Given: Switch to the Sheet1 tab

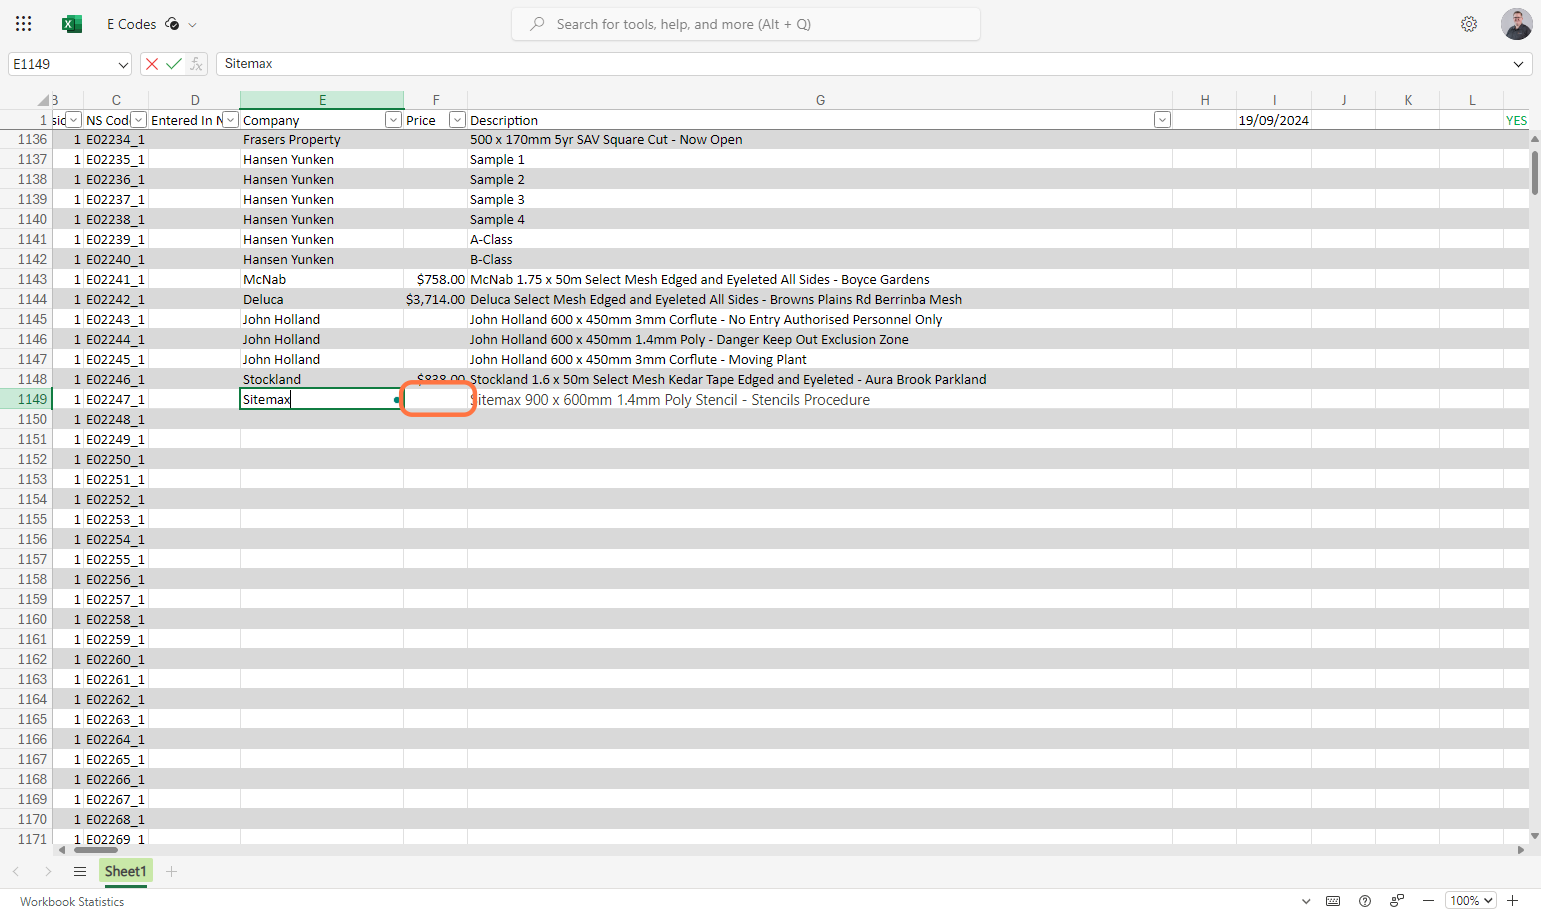Looking at the screenshot, I should 126,872.
